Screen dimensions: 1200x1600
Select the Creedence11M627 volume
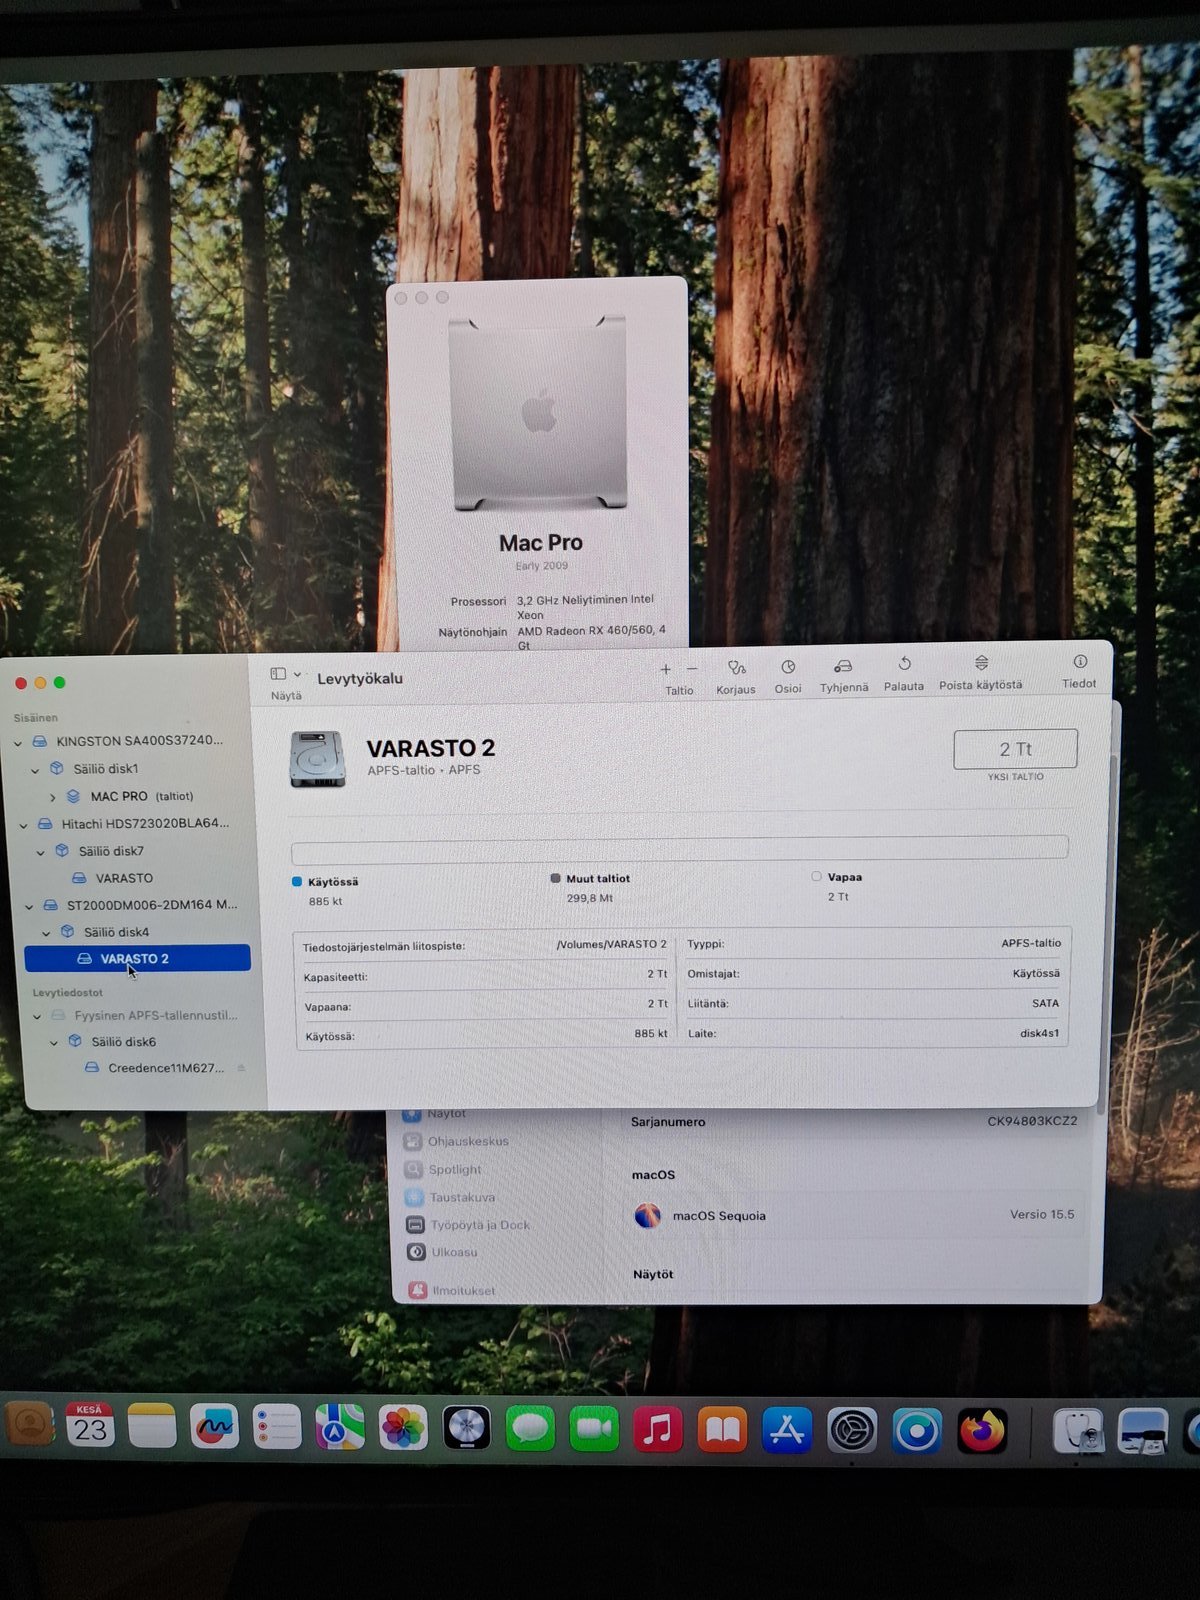pyautogui.click(x=165, y=1068)
